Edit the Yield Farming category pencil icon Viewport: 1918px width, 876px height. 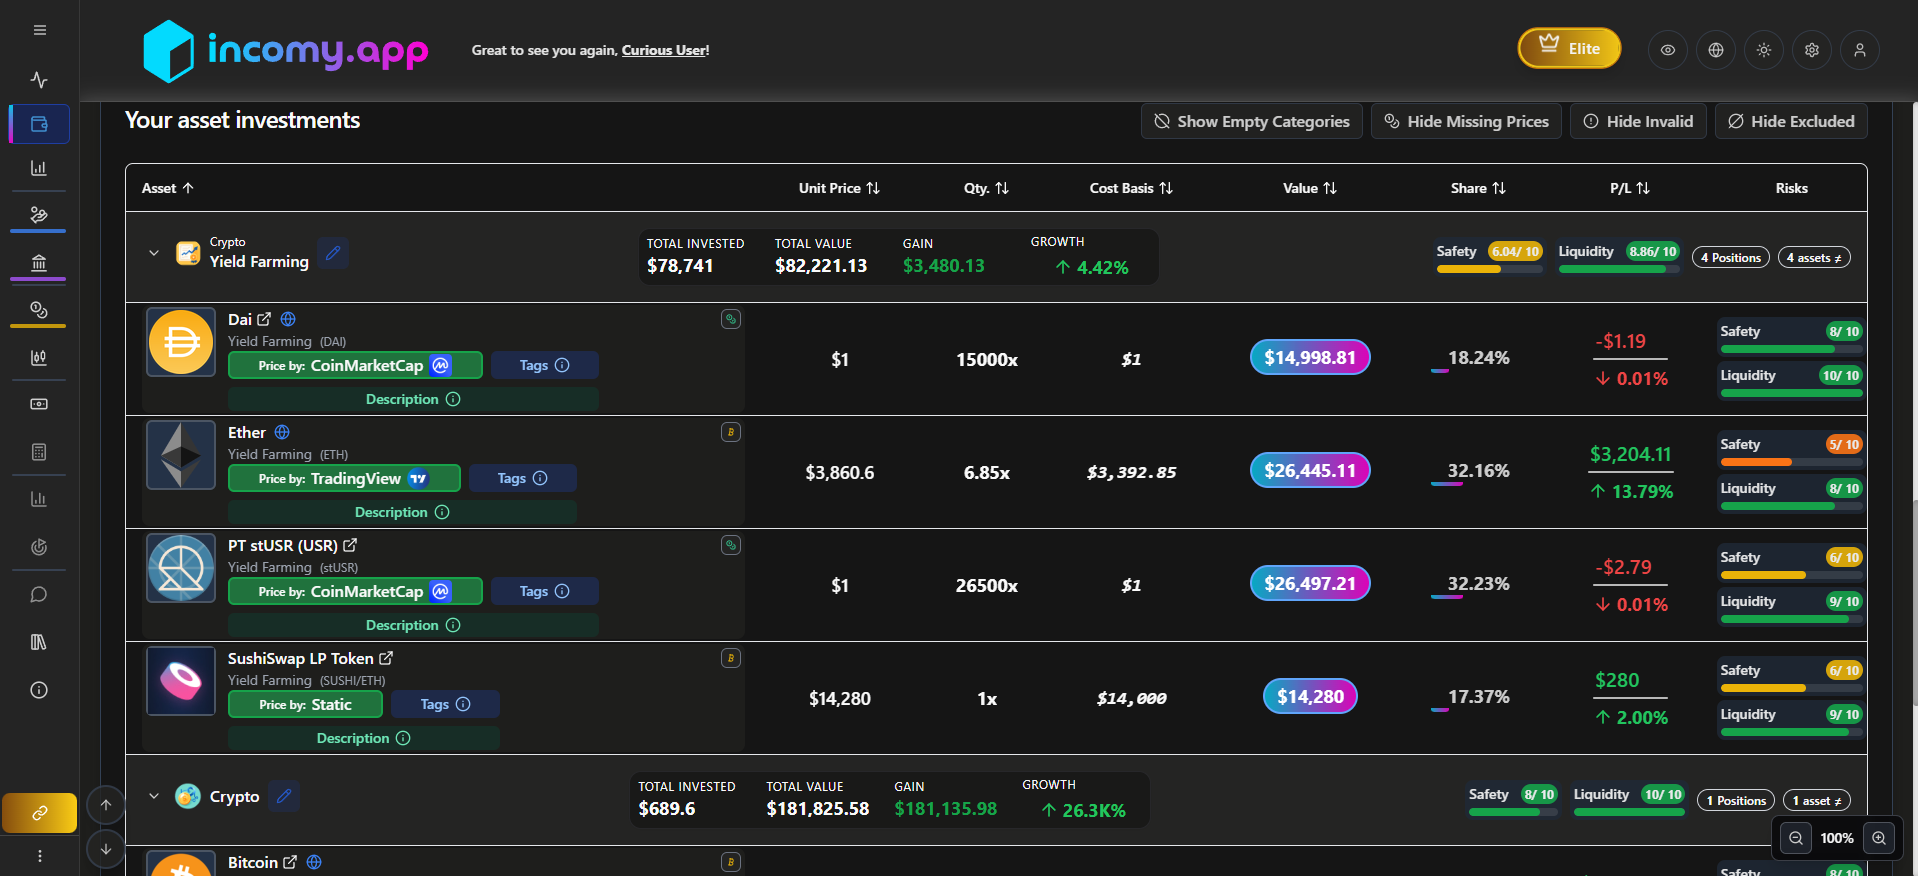[334, 253]
